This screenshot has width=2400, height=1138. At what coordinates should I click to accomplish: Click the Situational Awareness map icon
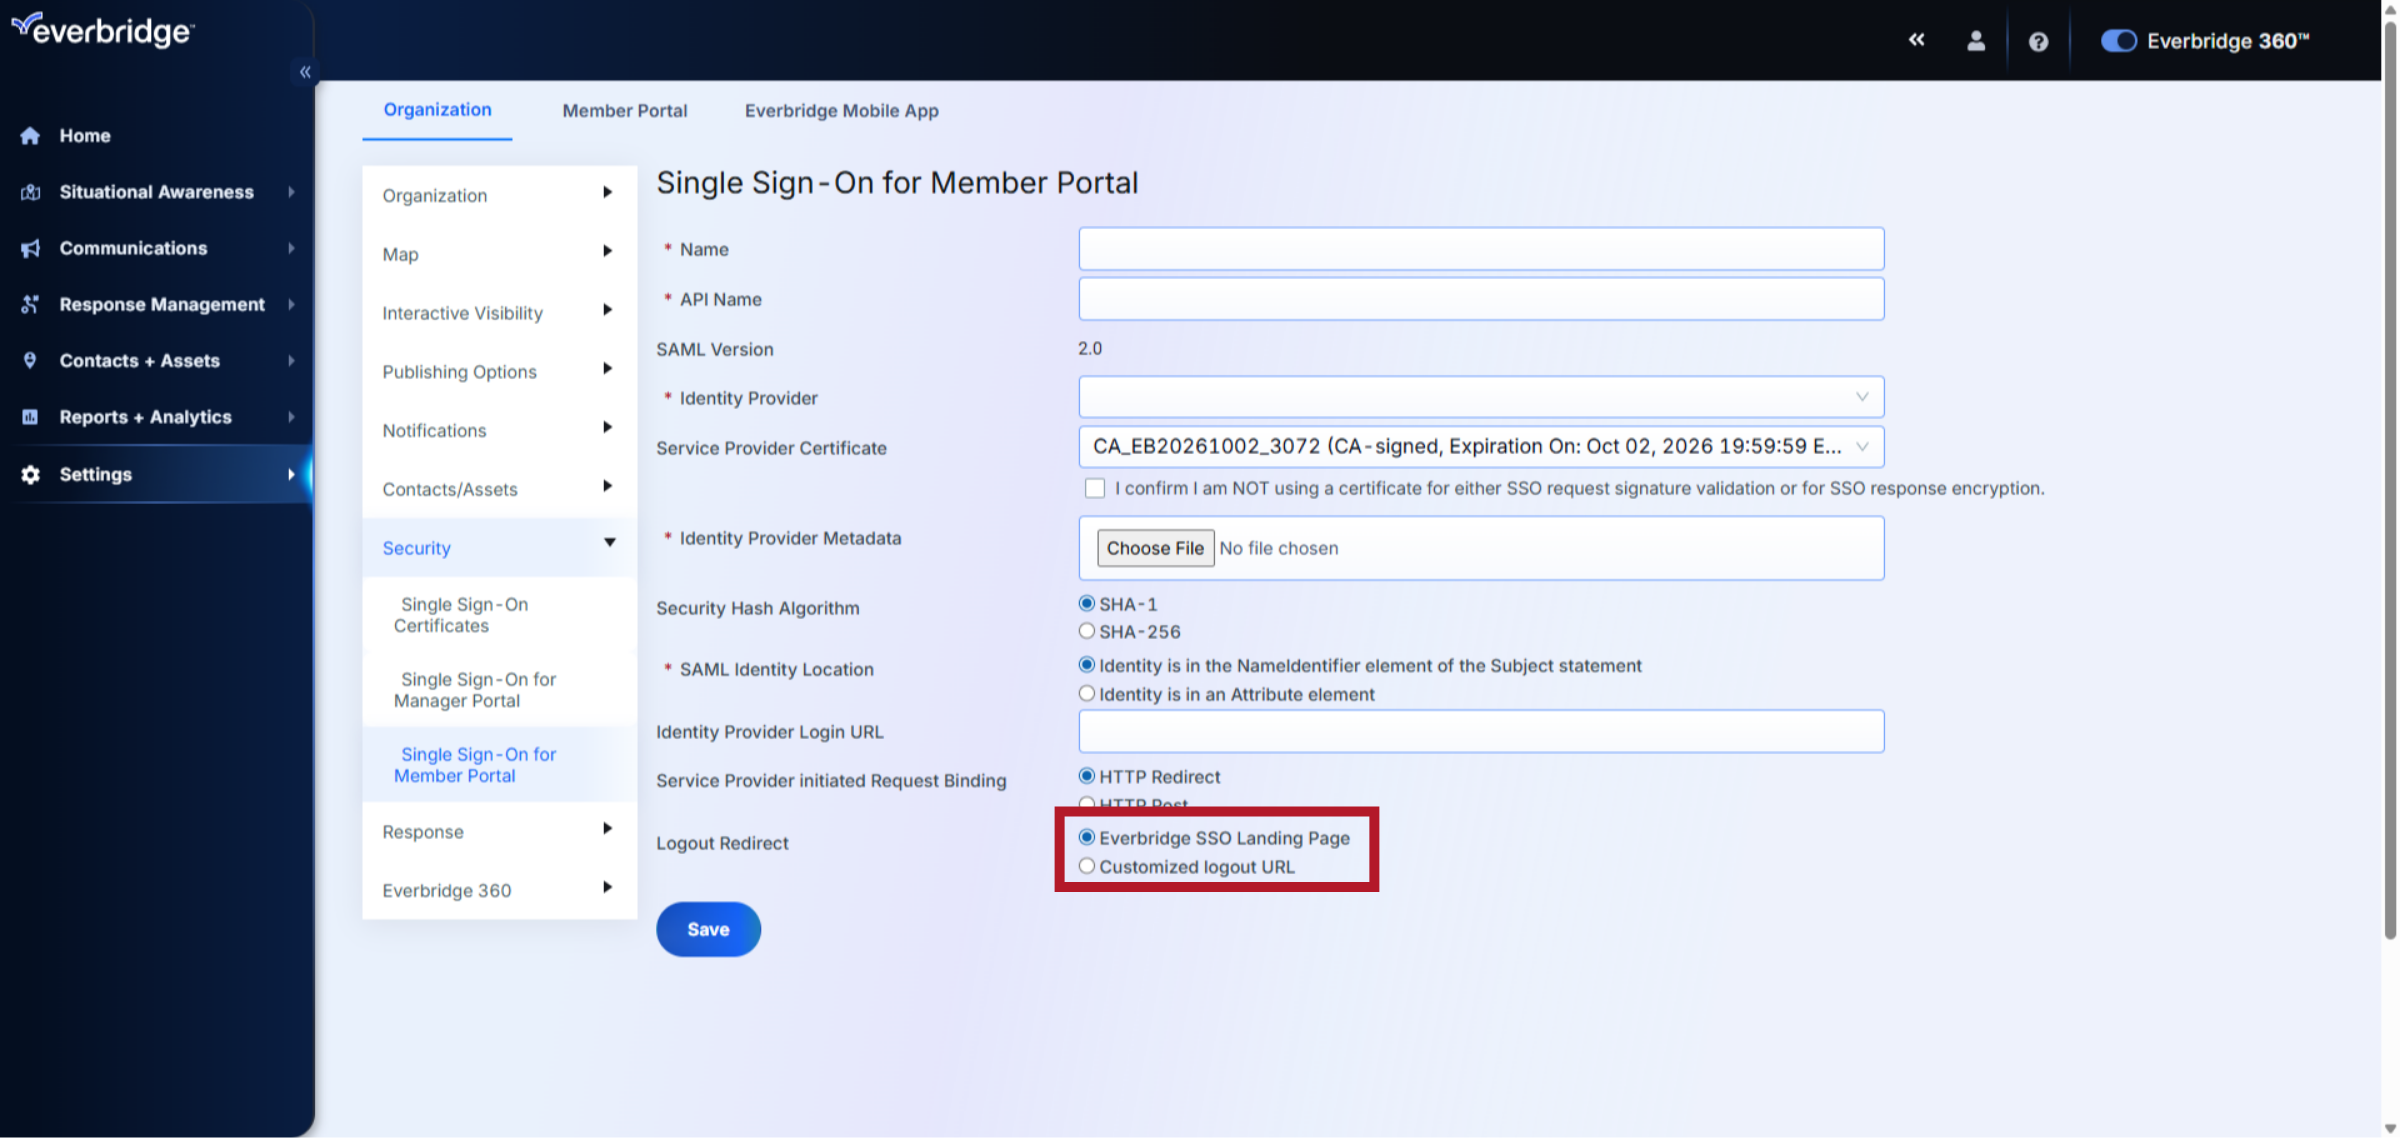tap(30, 192)
